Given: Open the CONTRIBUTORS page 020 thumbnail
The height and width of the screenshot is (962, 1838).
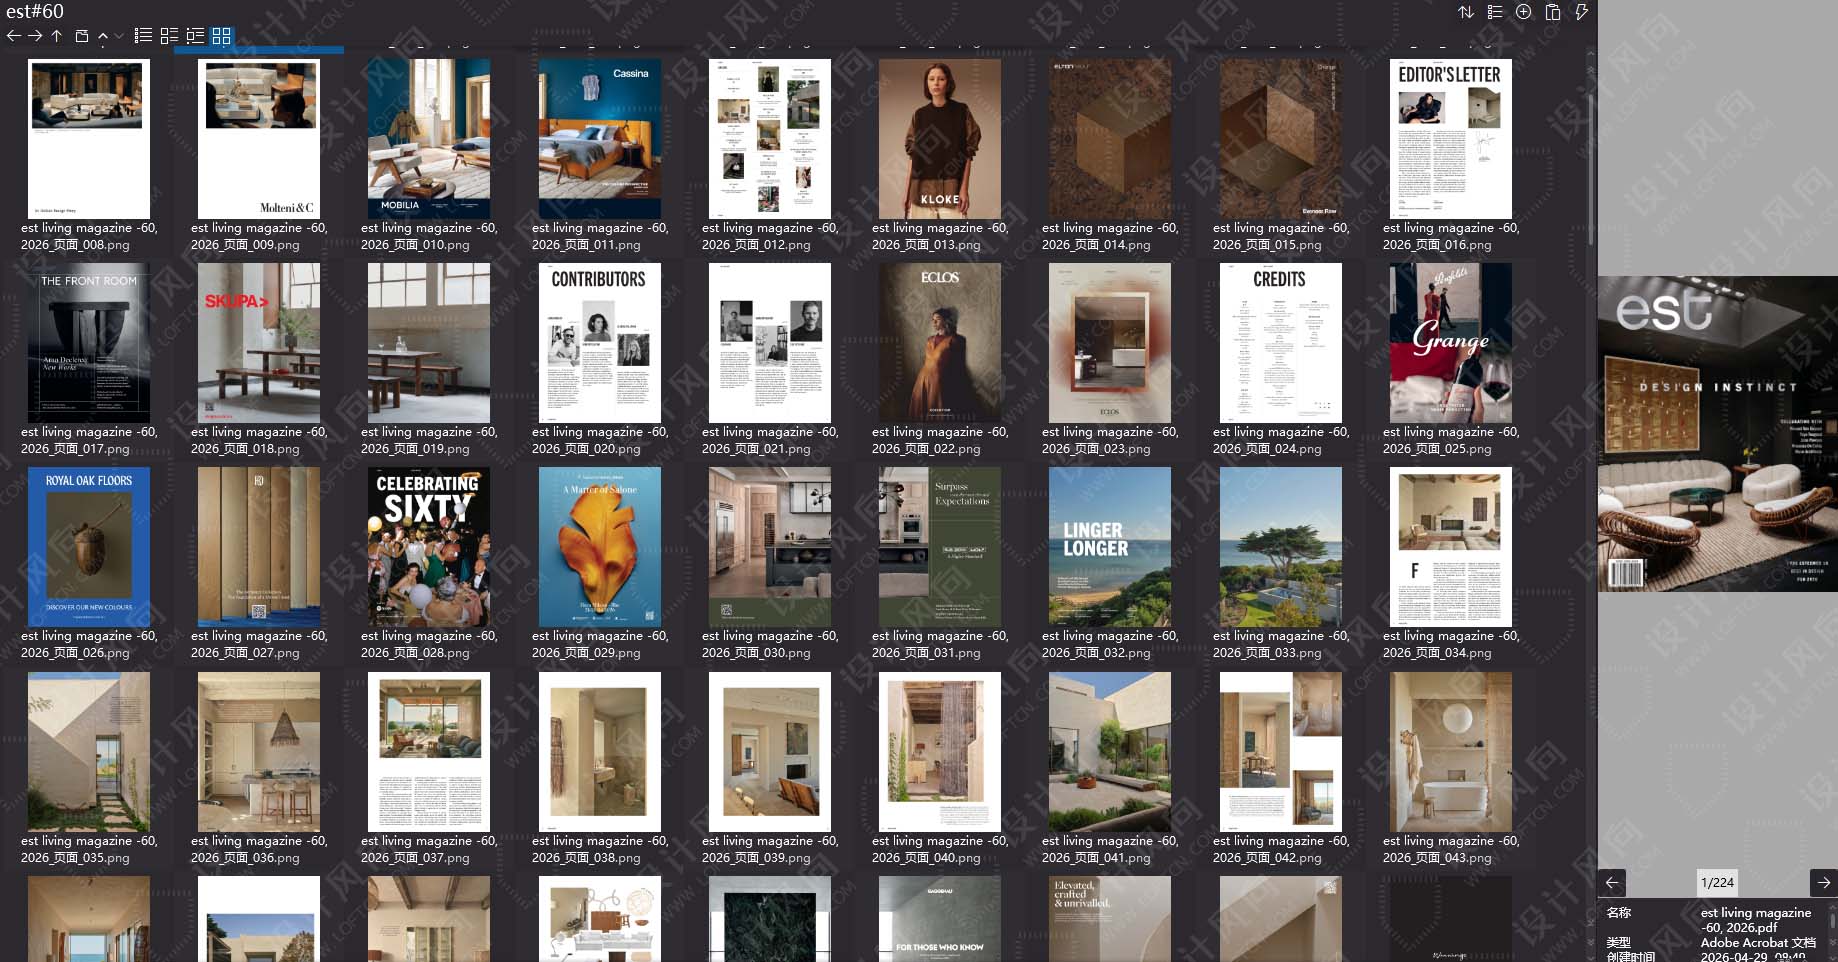Looking at the screenshot, I should [599, 343].
